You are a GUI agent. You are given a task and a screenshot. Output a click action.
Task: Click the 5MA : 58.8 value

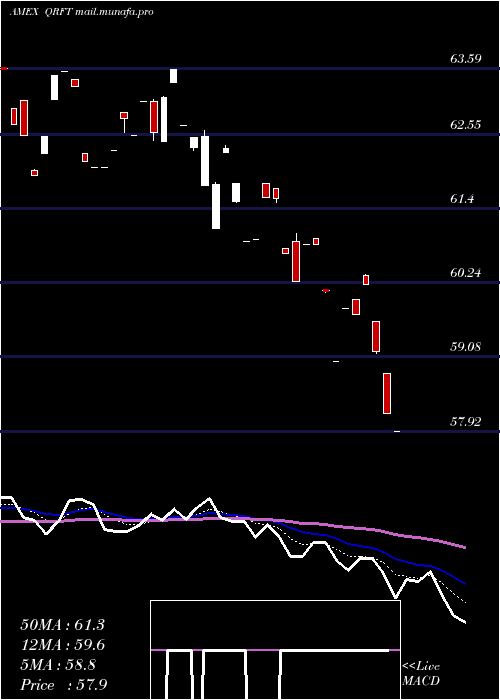click(58, 665)
